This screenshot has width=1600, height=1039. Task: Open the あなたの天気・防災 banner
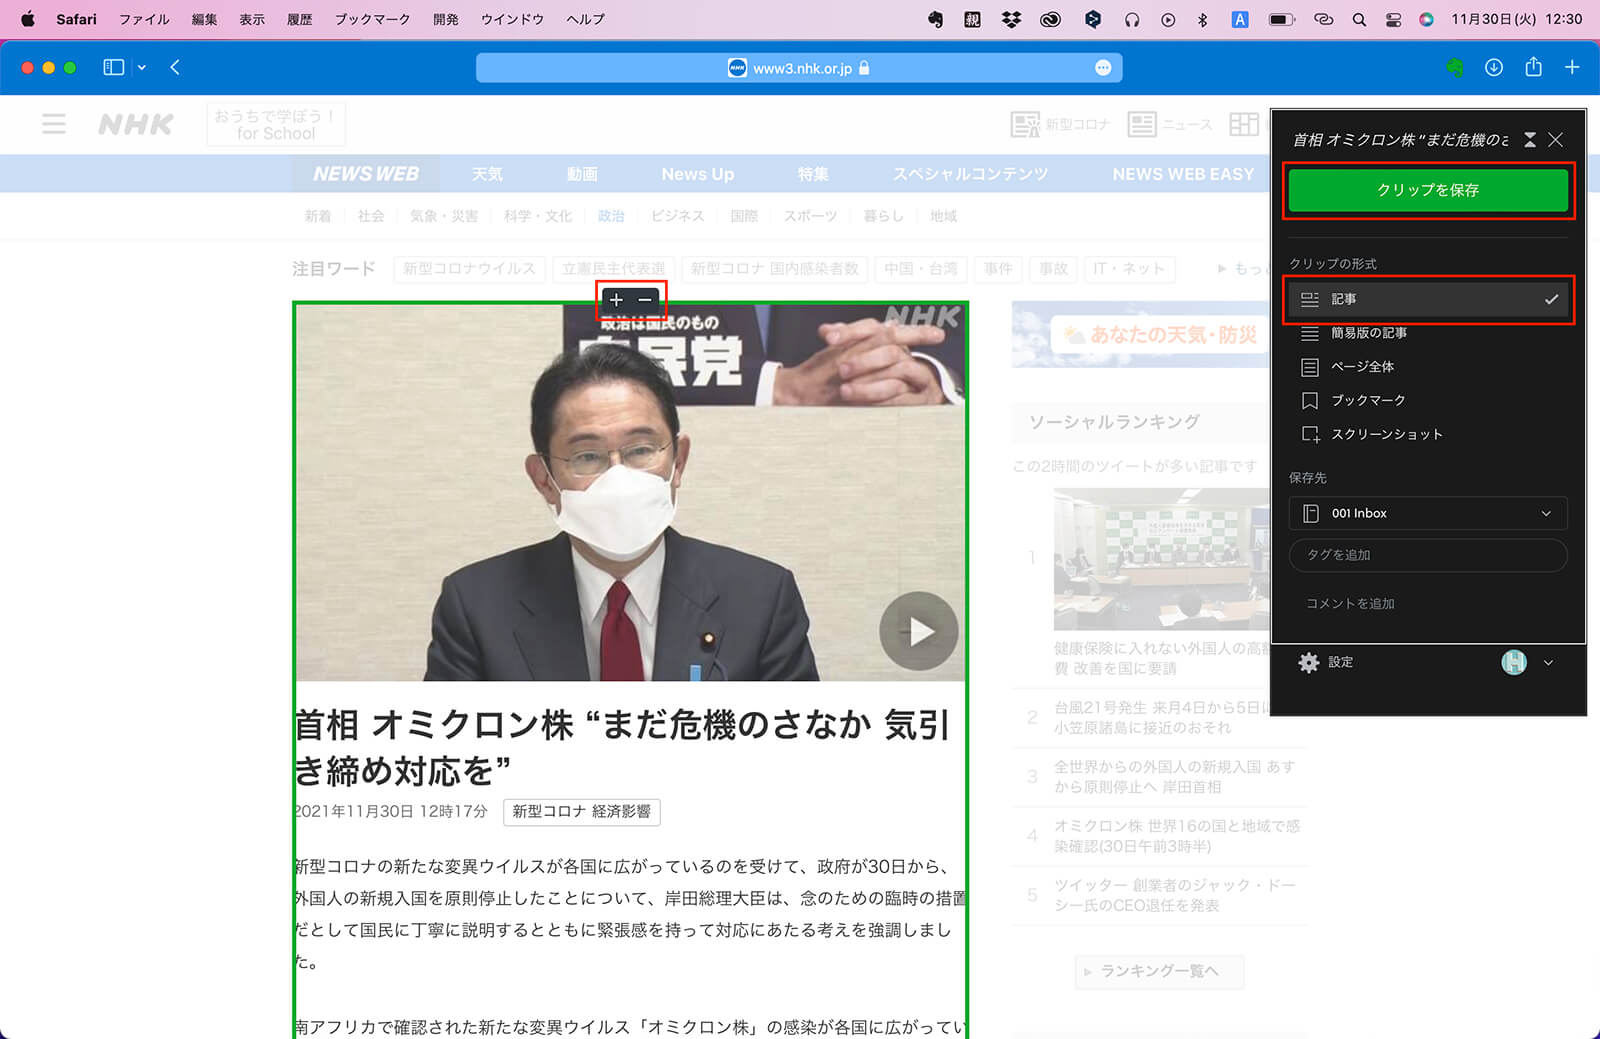click(1140, 335)
